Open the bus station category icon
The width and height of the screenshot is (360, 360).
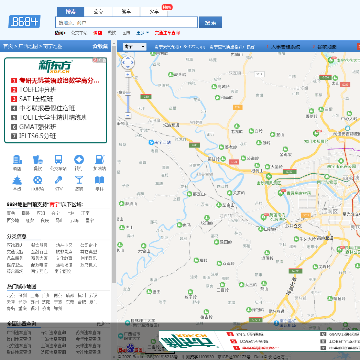click(x=58, y=160)
